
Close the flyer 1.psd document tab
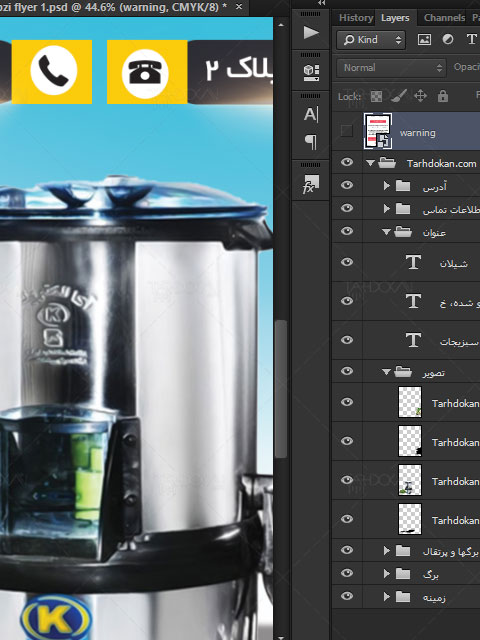click(x=239, y=7)
